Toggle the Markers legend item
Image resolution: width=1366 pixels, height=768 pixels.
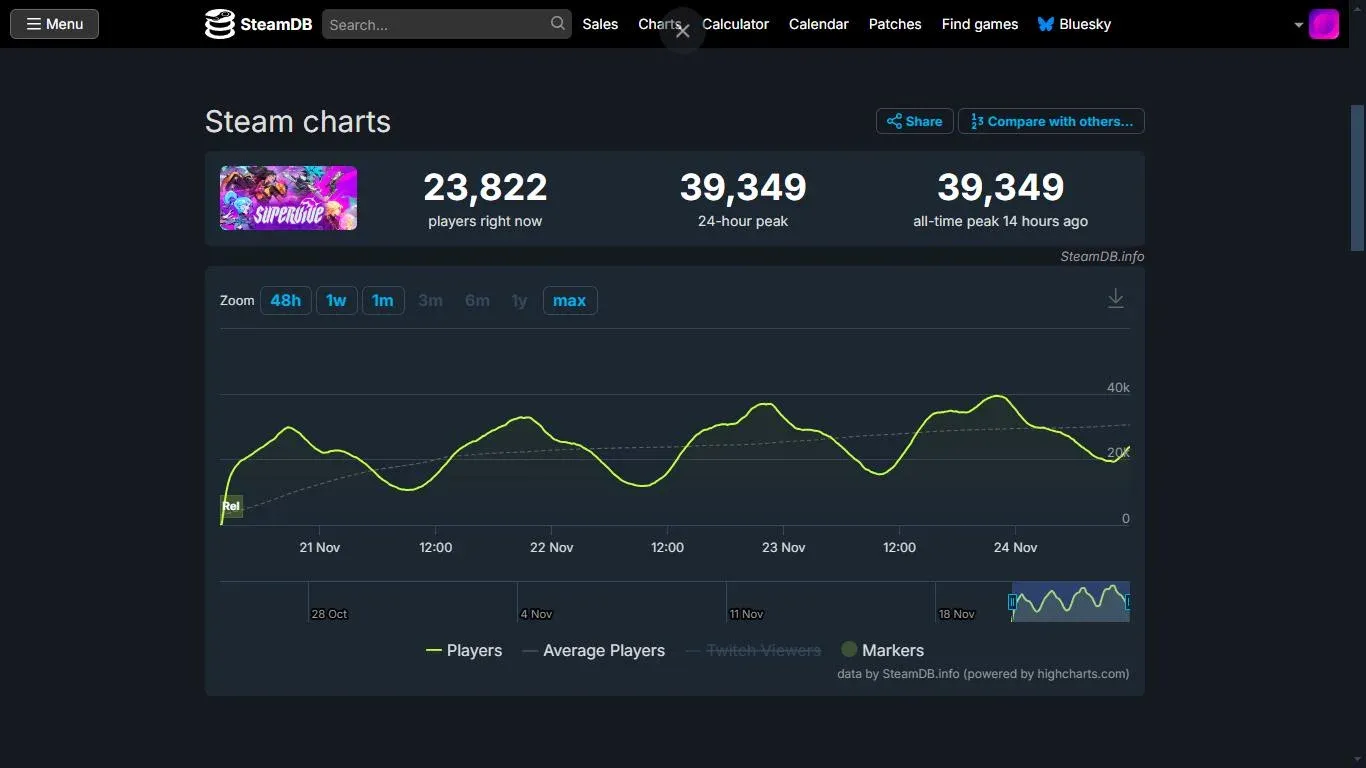[882, 650]
